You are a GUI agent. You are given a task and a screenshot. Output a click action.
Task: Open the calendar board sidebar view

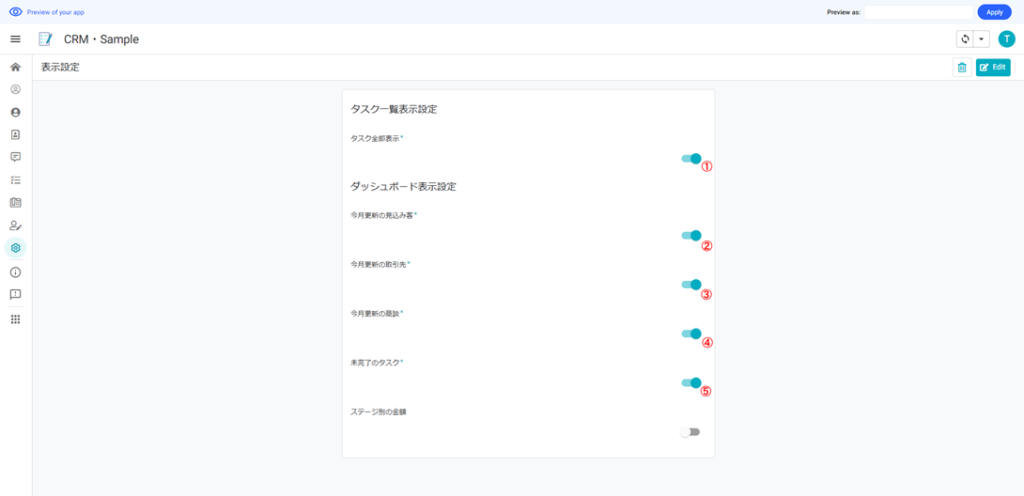point(16,202)
